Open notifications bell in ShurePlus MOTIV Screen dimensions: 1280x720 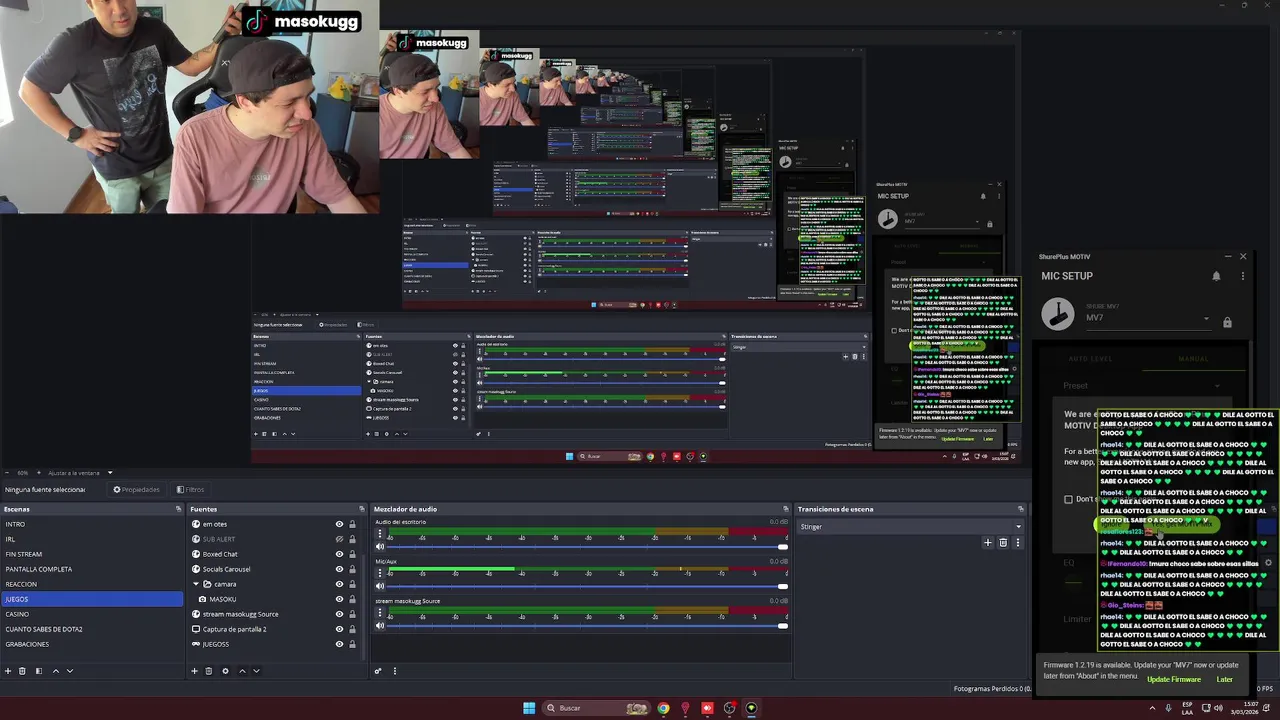[1216, 276]
